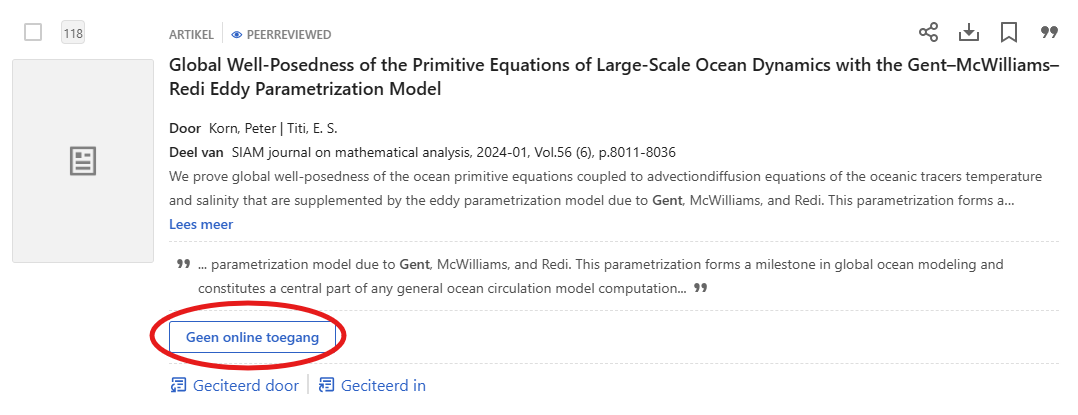Click the download icon for this record
The width and height of the screenshot is (1078, 415).
(x=968, y=33)
